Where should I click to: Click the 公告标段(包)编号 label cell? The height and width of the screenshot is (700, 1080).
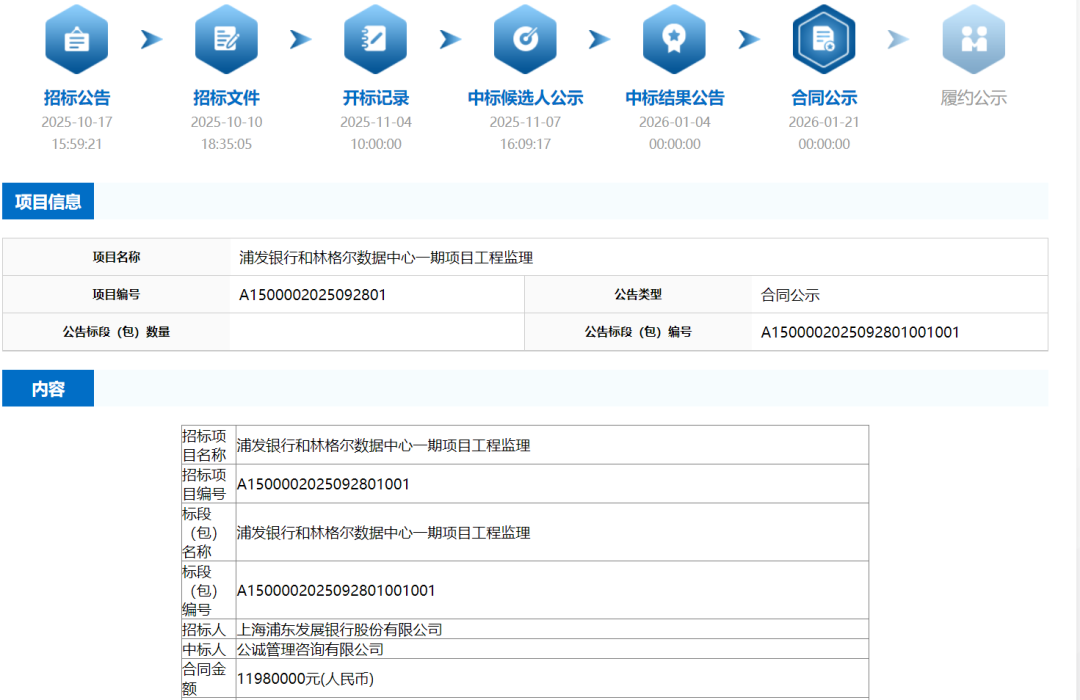click(638, 331)
